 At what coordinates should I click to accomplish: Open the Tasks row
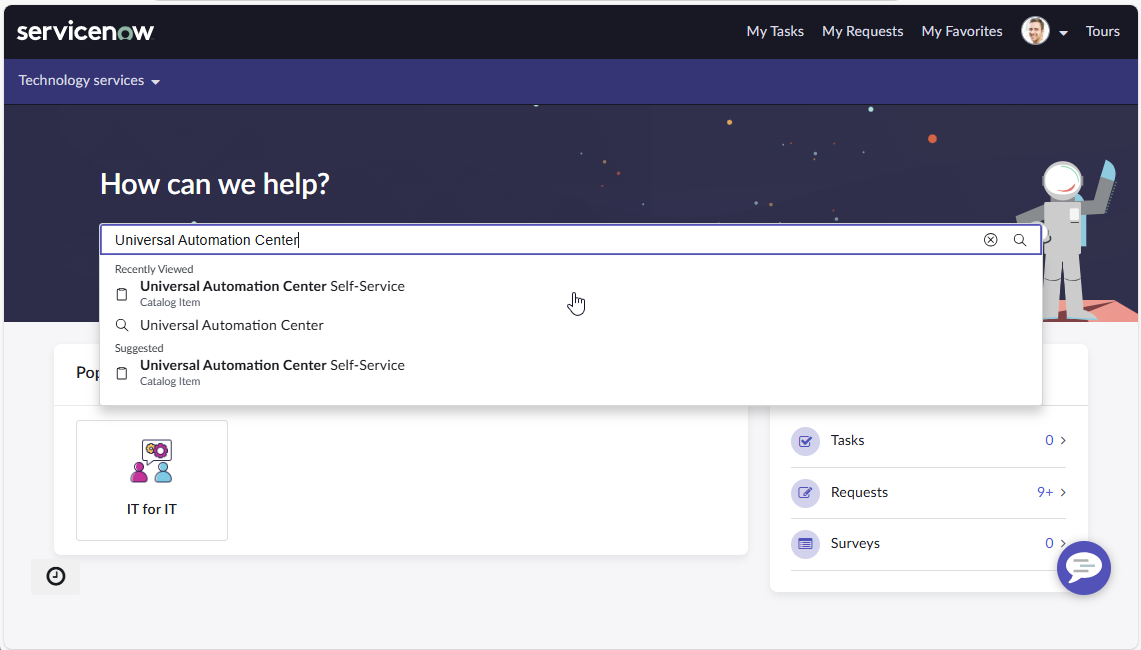929,441
